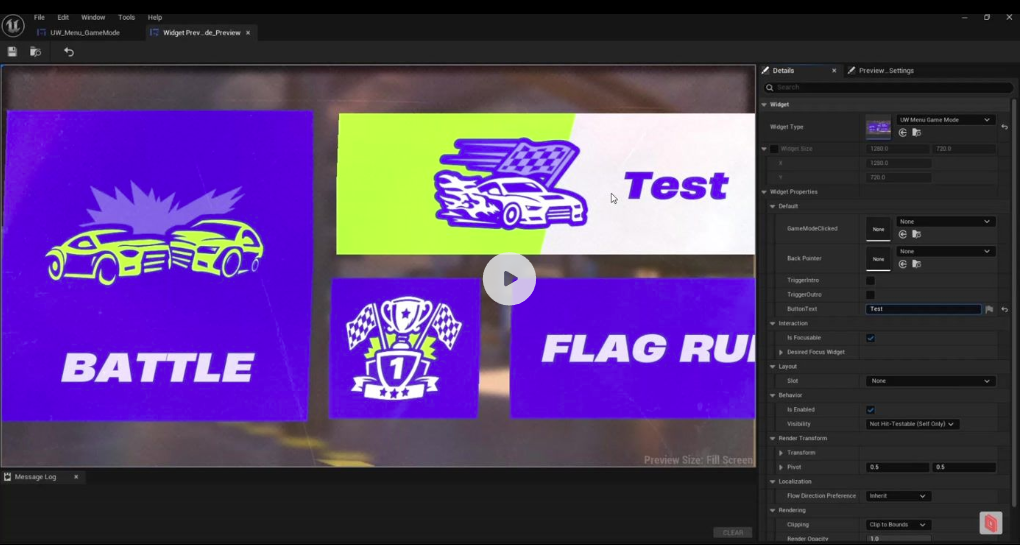Close the Widget Preview tab
This screenshot has height=545, width=1020.
248,33
